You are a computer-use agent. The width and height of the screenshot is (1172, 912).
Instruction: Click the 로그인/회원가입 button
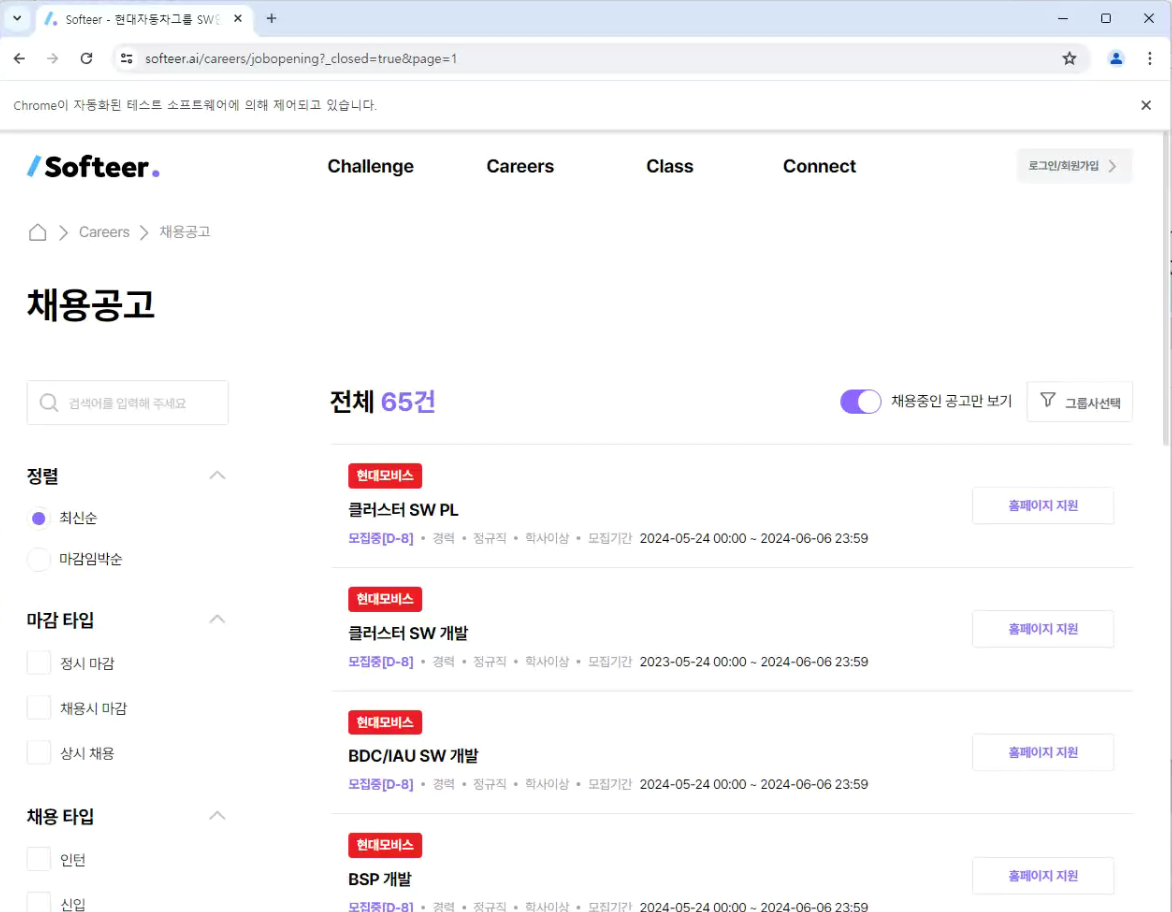(x=1074, y=166)
